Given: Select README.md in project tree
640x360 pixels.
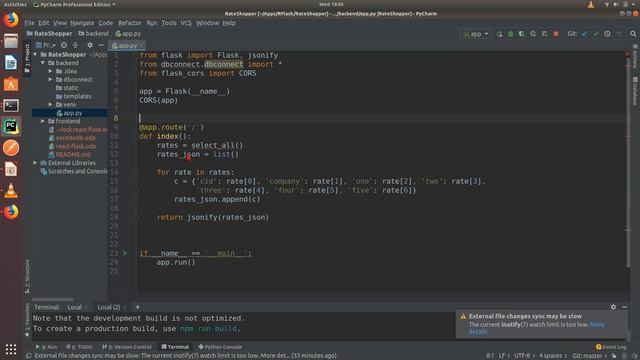Looking at the screenshot, I should pos(73,154).
